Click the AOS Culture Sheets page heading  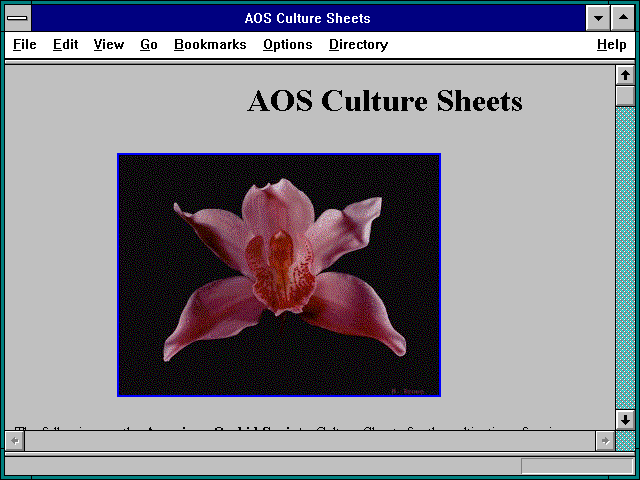point(385,101)
